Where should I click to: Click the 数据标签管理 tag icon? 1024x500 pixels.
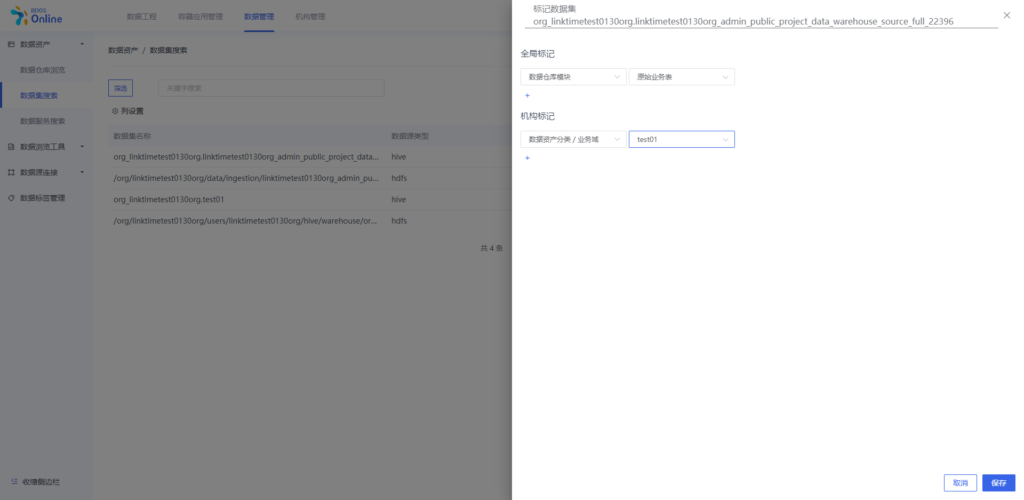[x=11, y=198]
